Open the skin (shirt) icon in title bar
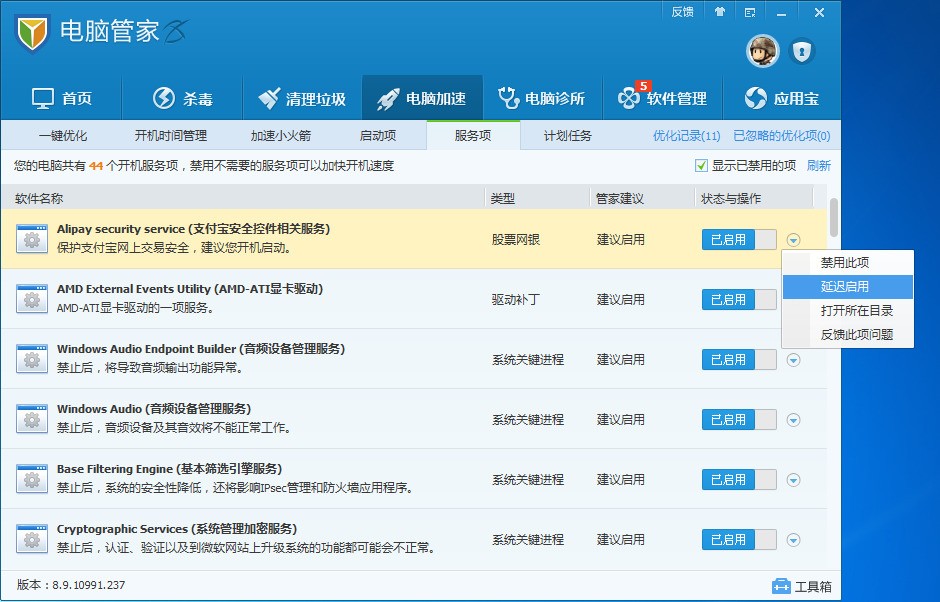 (720, 12)
